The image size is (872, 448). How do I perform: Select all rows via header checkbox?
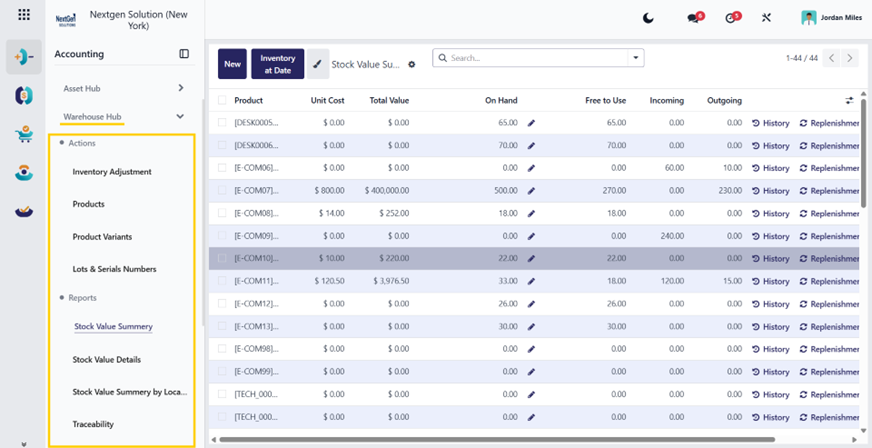coord(222,100)
